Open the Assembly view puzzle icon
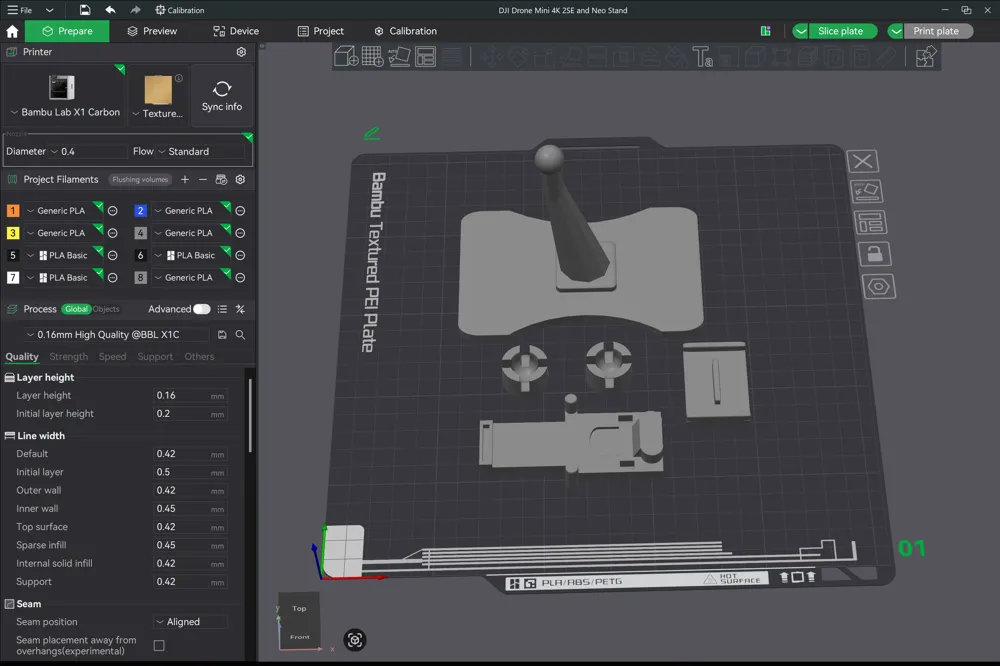The height and width of the screenshot is (666, 1000). [x=925, y=56]
